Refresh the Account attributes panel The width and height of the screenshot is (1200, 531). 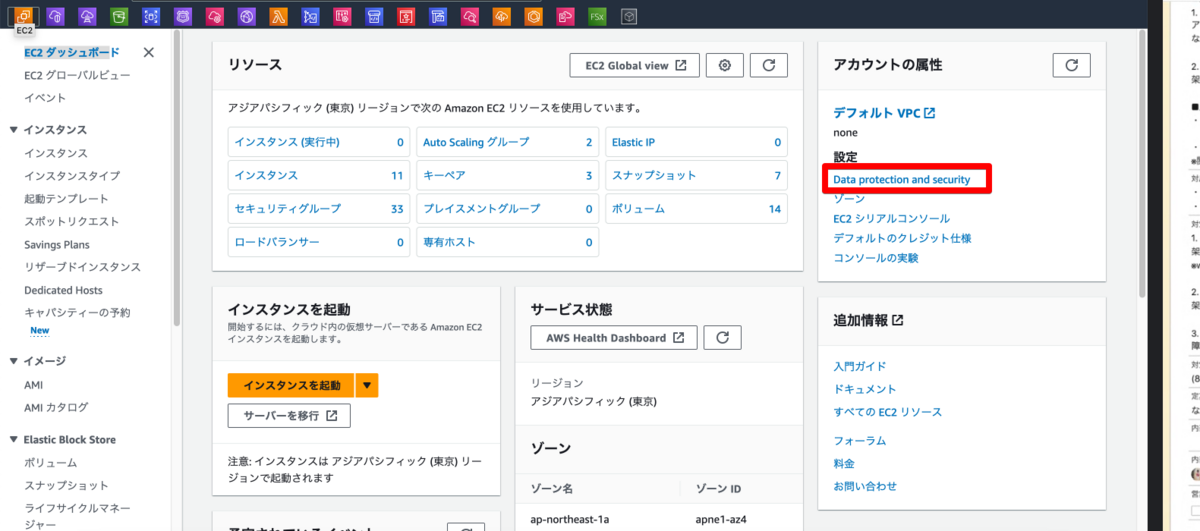(x=1071, y=65)
